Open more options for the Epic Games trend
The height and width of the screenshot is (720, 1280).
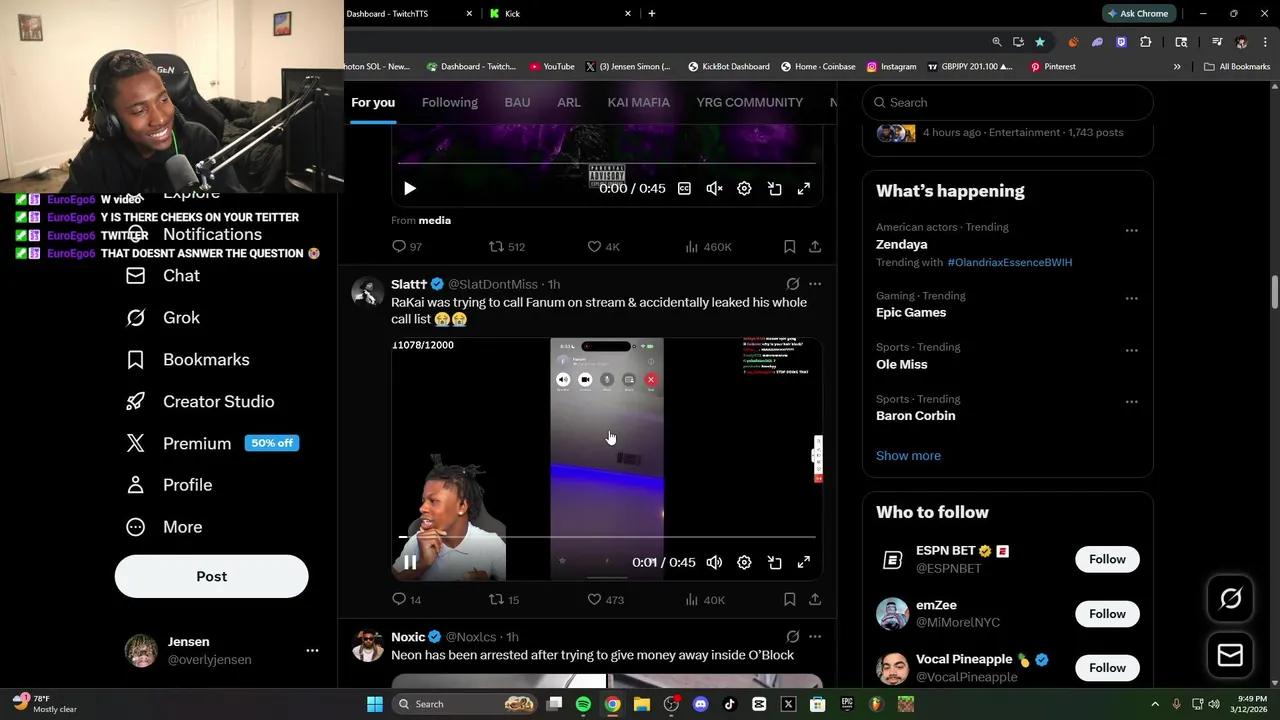tap(1131, 298)
